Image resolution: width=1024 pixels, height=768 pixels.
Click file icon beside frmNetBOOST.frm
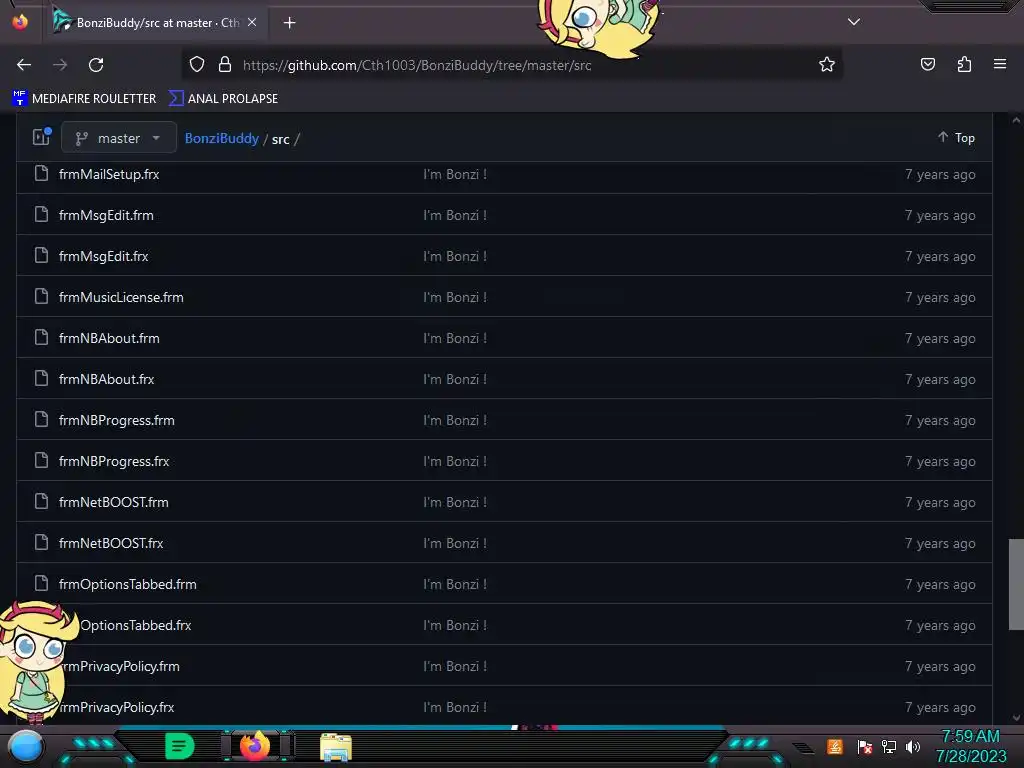coord(41,502)
